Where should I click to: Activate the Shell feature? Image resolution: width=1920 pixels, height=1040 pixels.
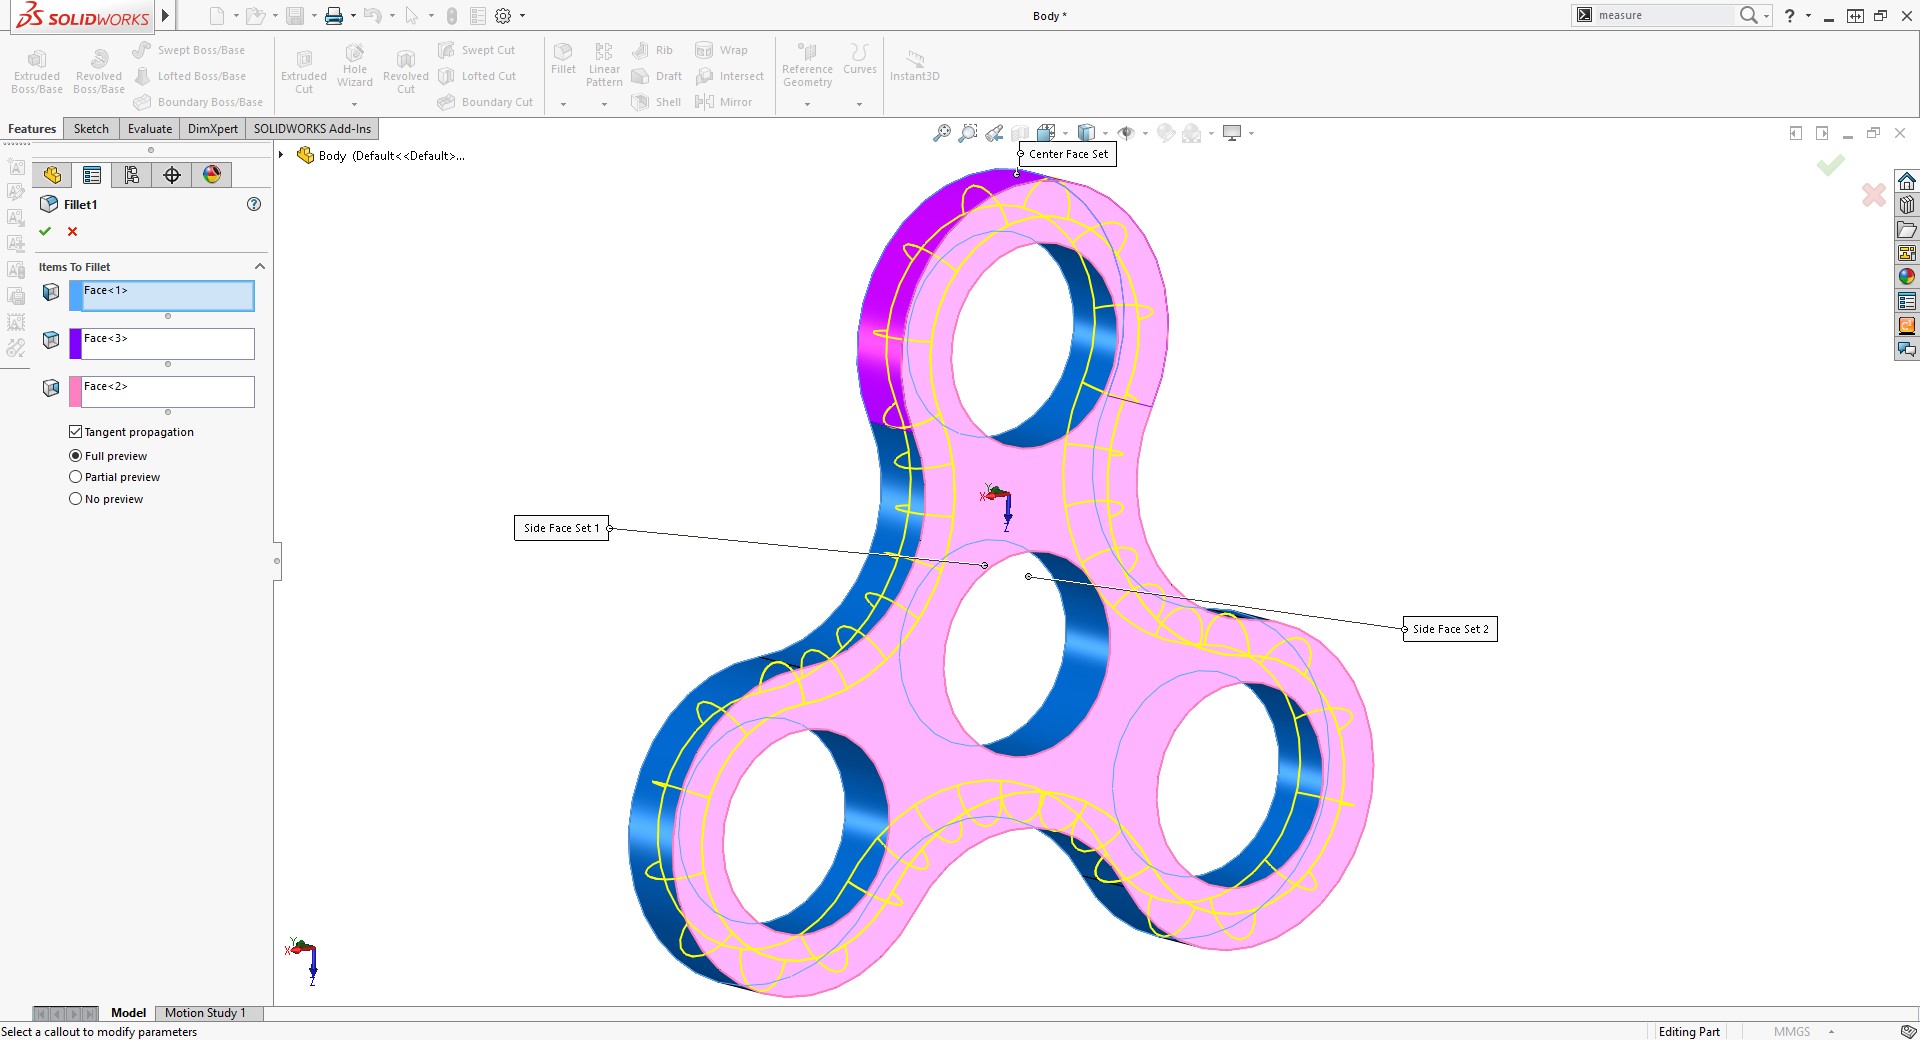[x=655, y=101]
